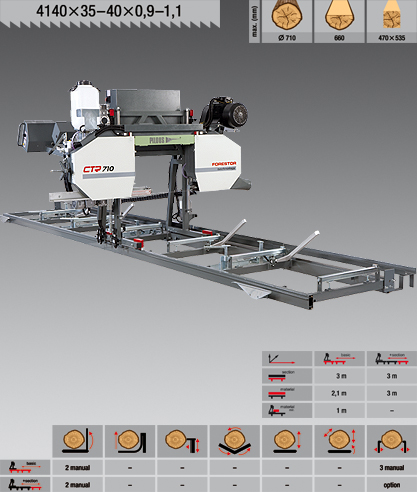417x492 pixels.
Task: Click the 'Ø 710' value
Action: pos(287,38)
